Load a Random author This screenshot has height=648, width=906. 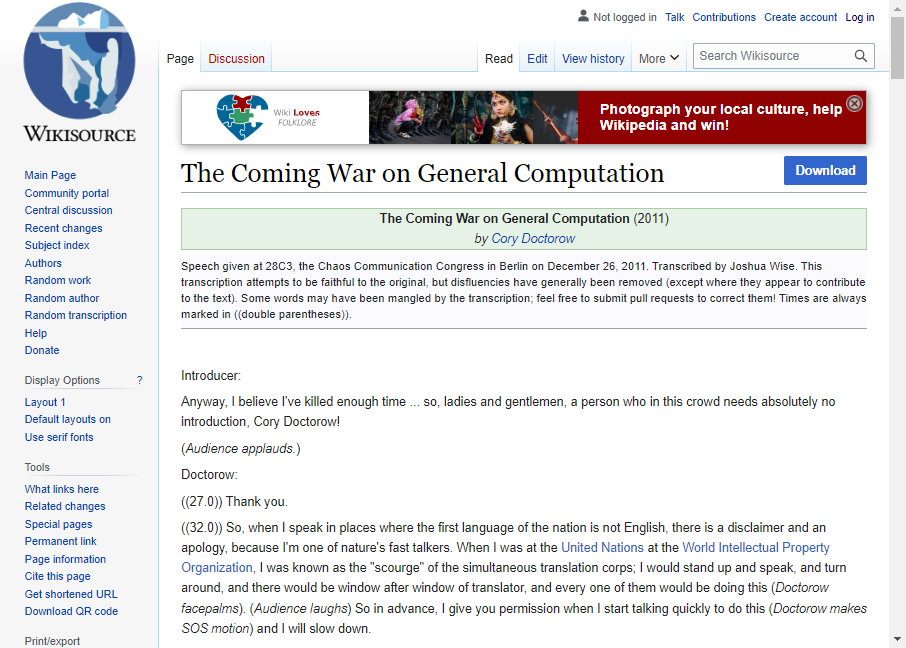(62, 298)
